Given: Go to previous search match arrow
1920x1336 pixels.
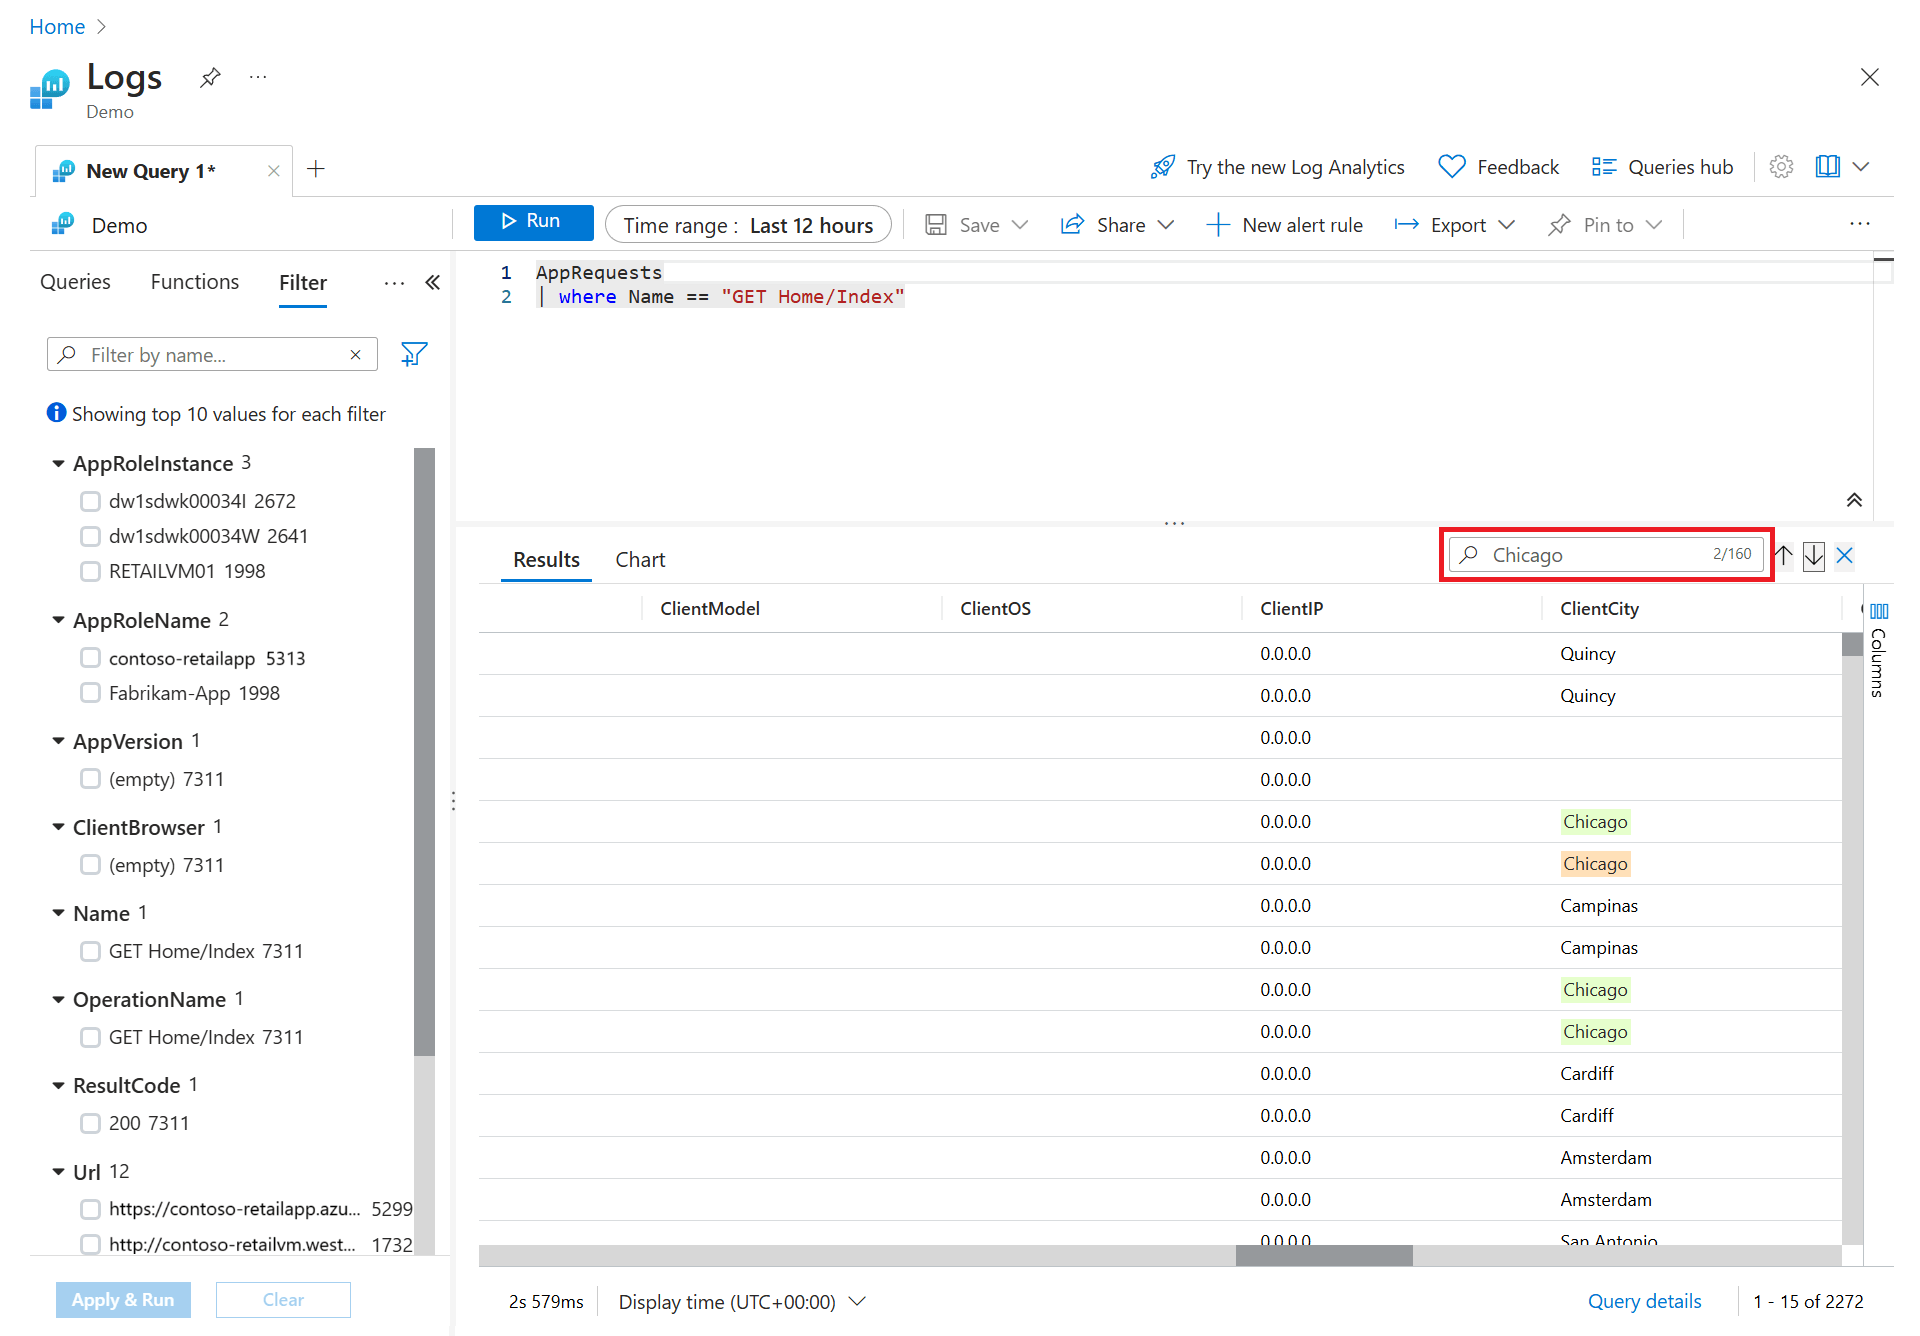Looking at the screenshot, I should click(1784, 556).
